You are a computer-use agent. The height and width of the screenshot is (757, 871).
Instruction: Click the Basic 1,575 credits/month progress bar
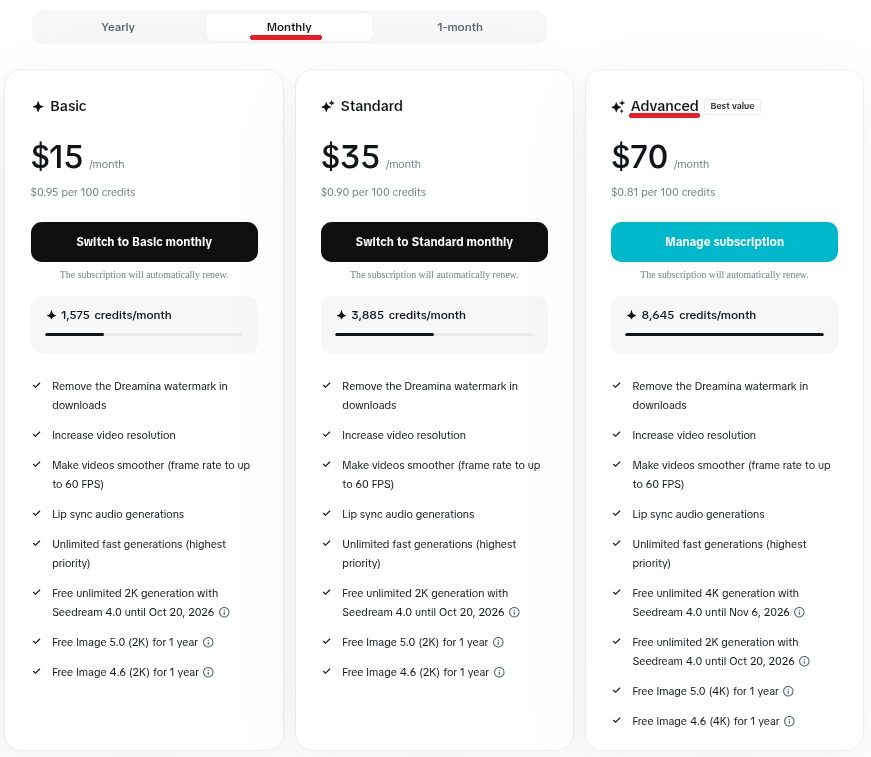[x=144, y=334]
